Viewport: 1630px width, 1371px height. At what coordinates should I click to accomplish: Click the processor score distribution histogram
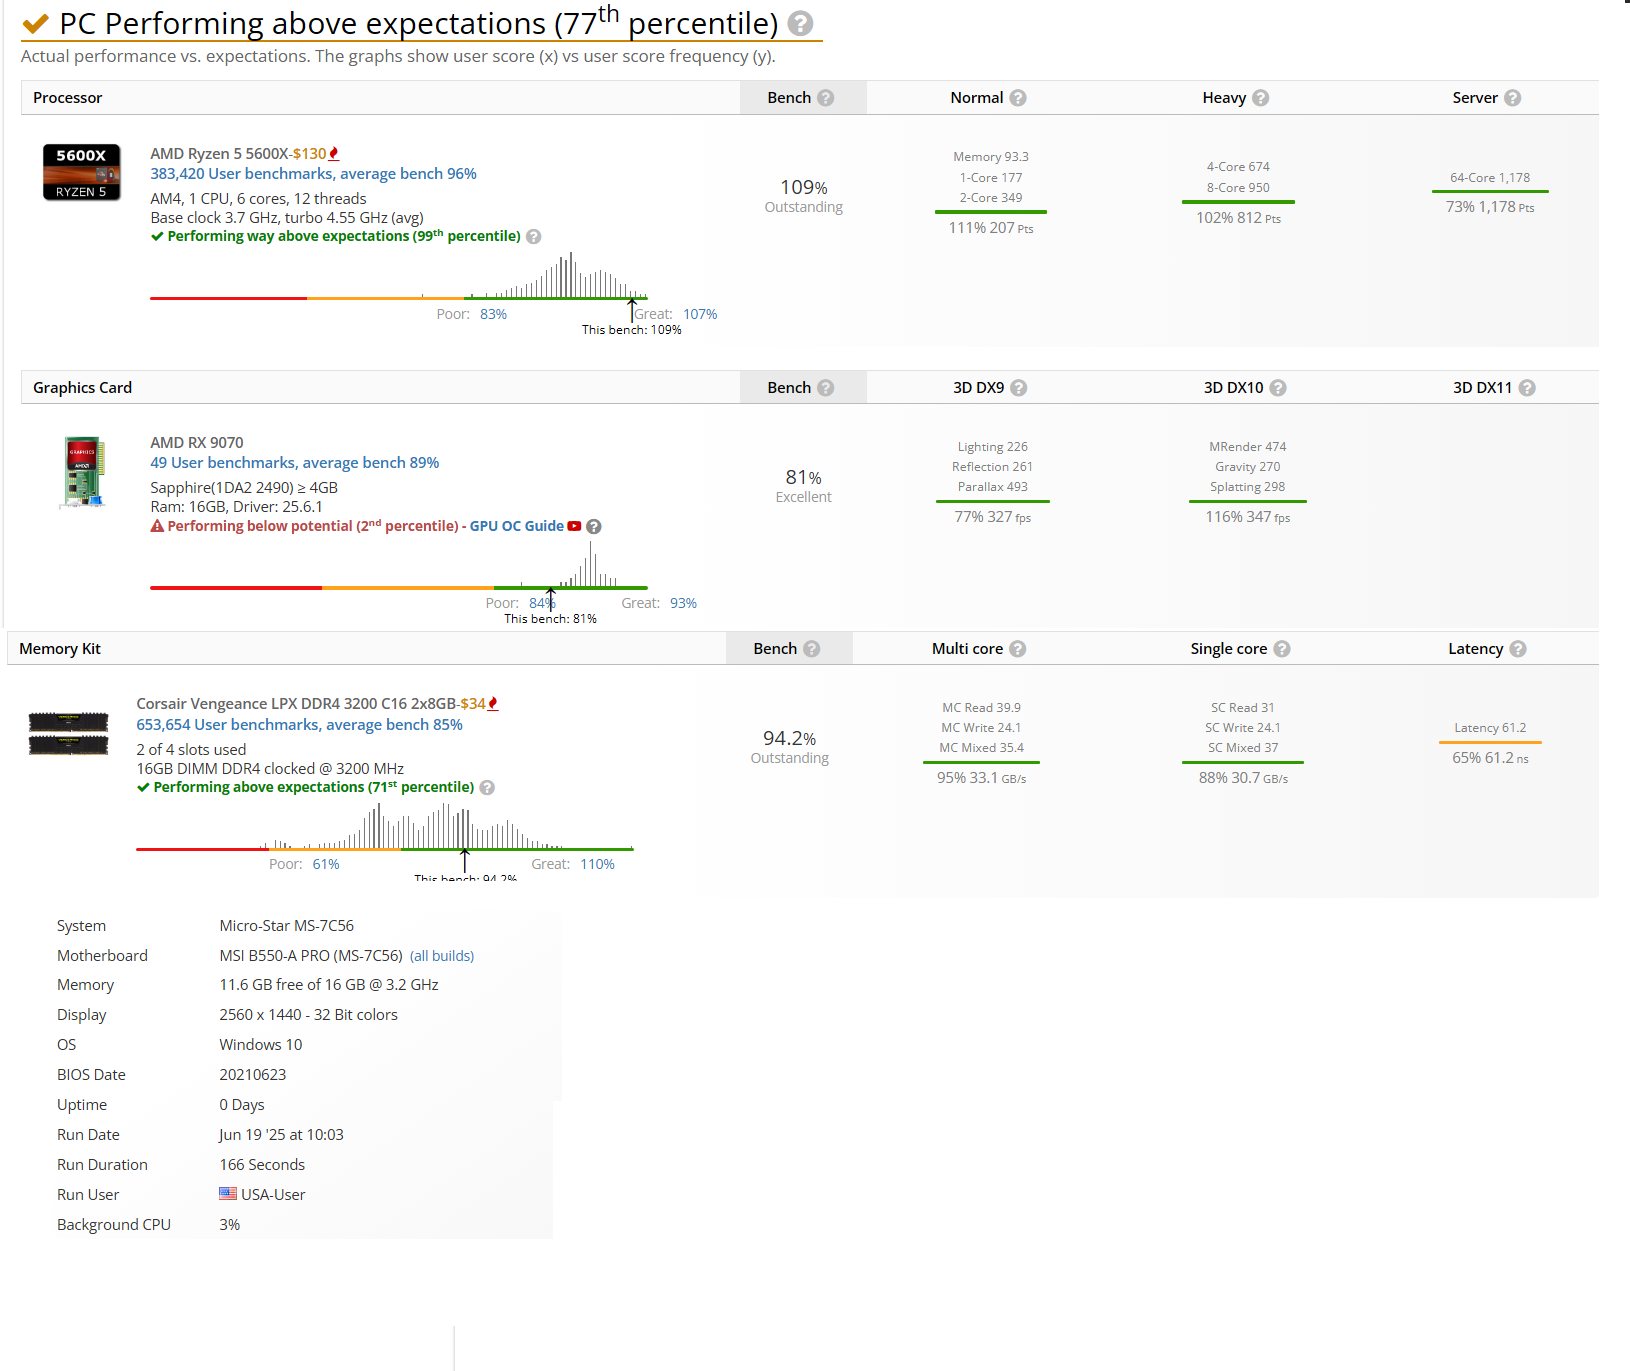click(x=399, y=275)
